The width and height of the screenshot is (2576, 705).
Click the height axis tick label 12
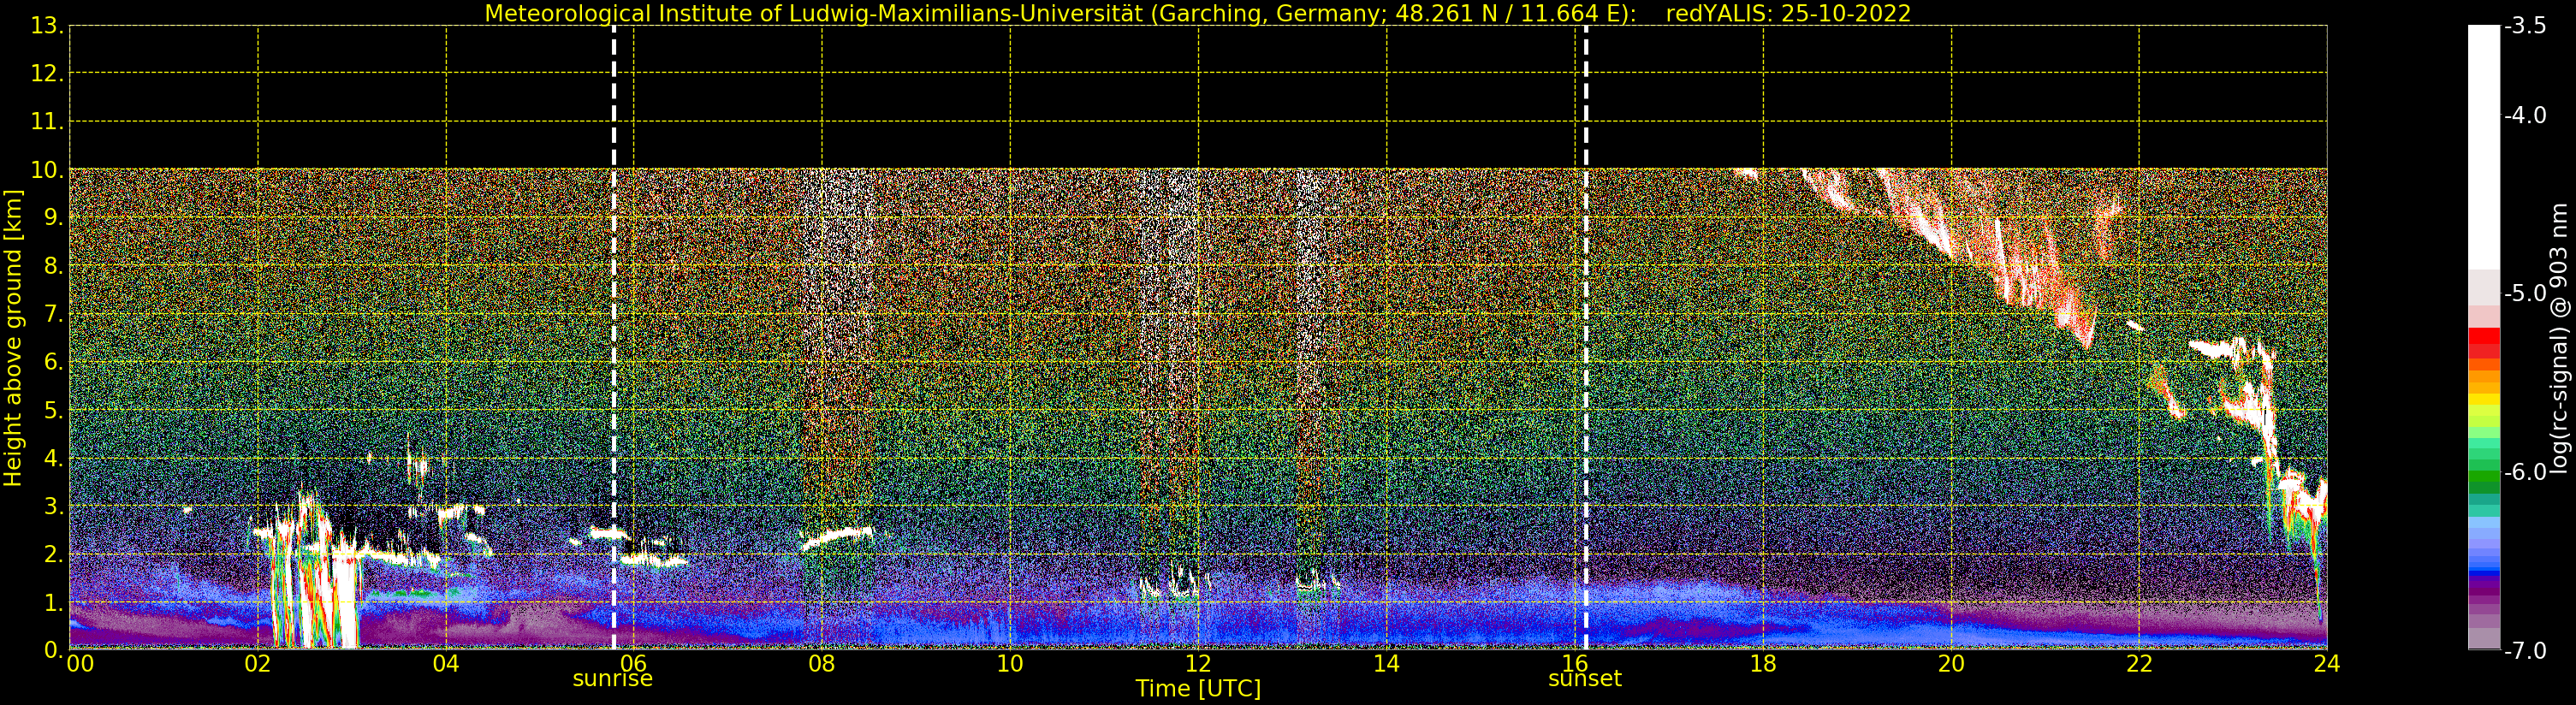click(47, 74)
